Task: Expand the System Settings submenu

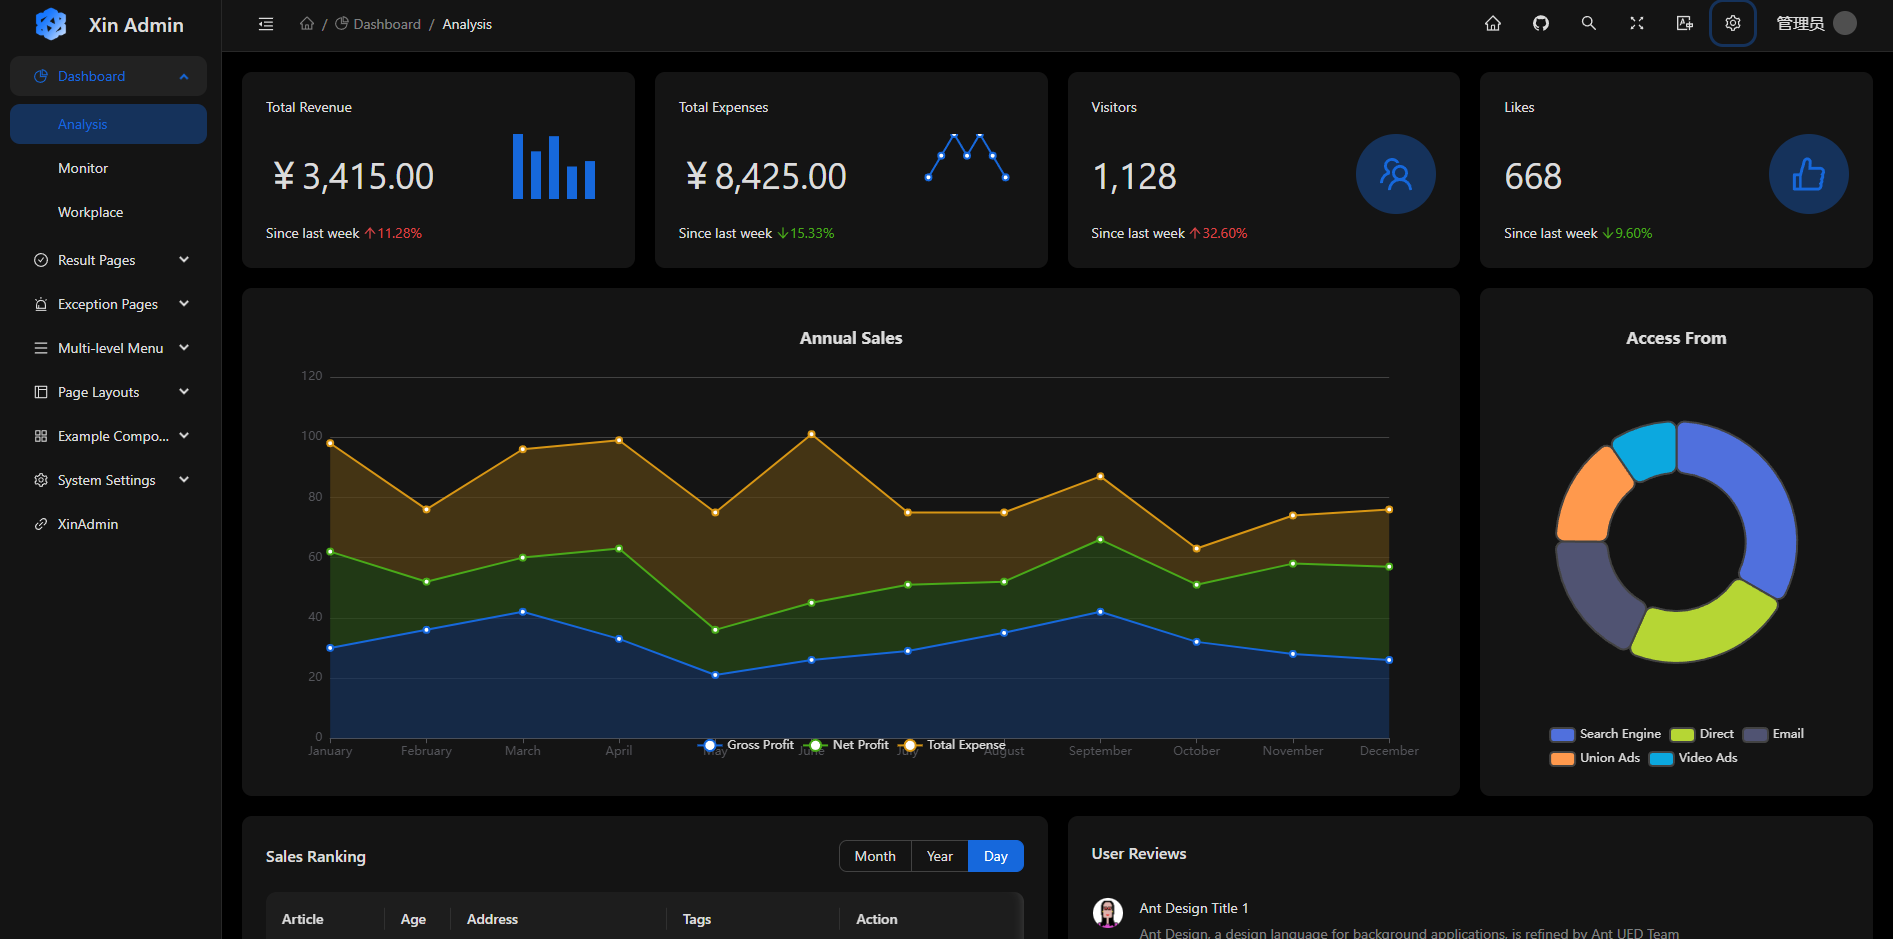Action: coord(109,480)
